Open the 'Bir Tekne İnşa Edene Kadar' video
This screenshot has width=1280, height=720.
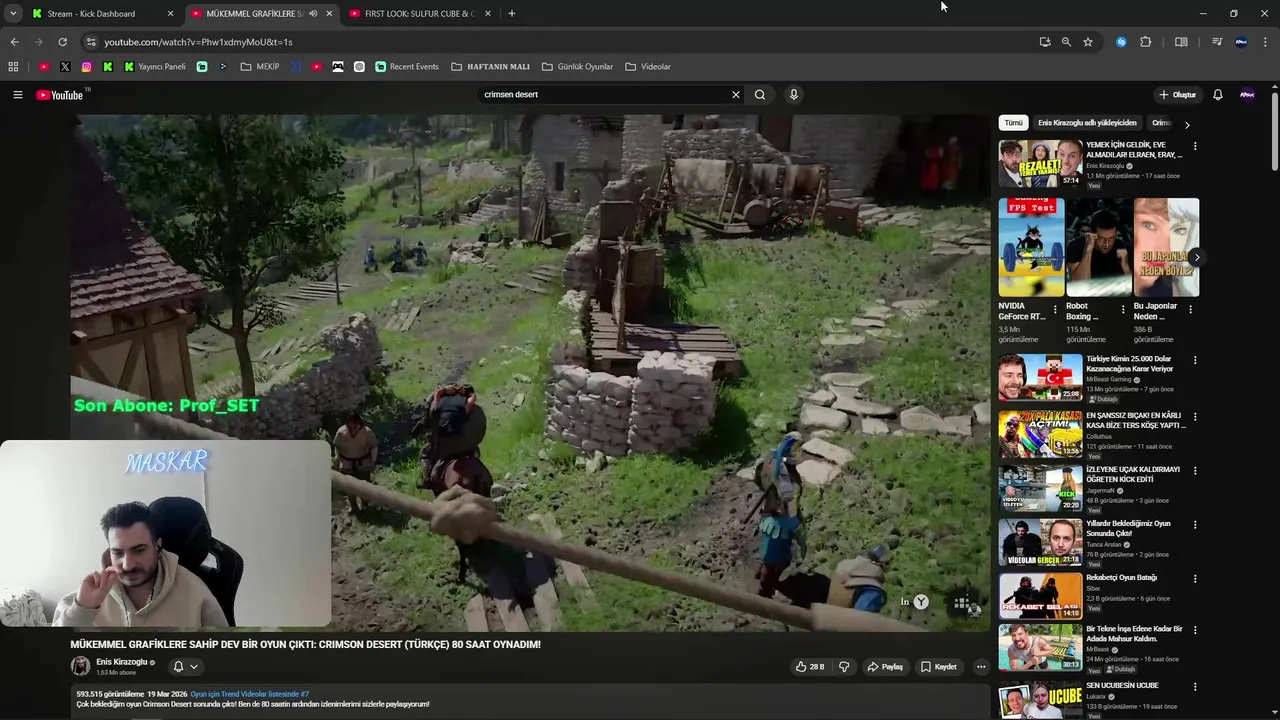pyautogui.click(x=1040, y=648)
